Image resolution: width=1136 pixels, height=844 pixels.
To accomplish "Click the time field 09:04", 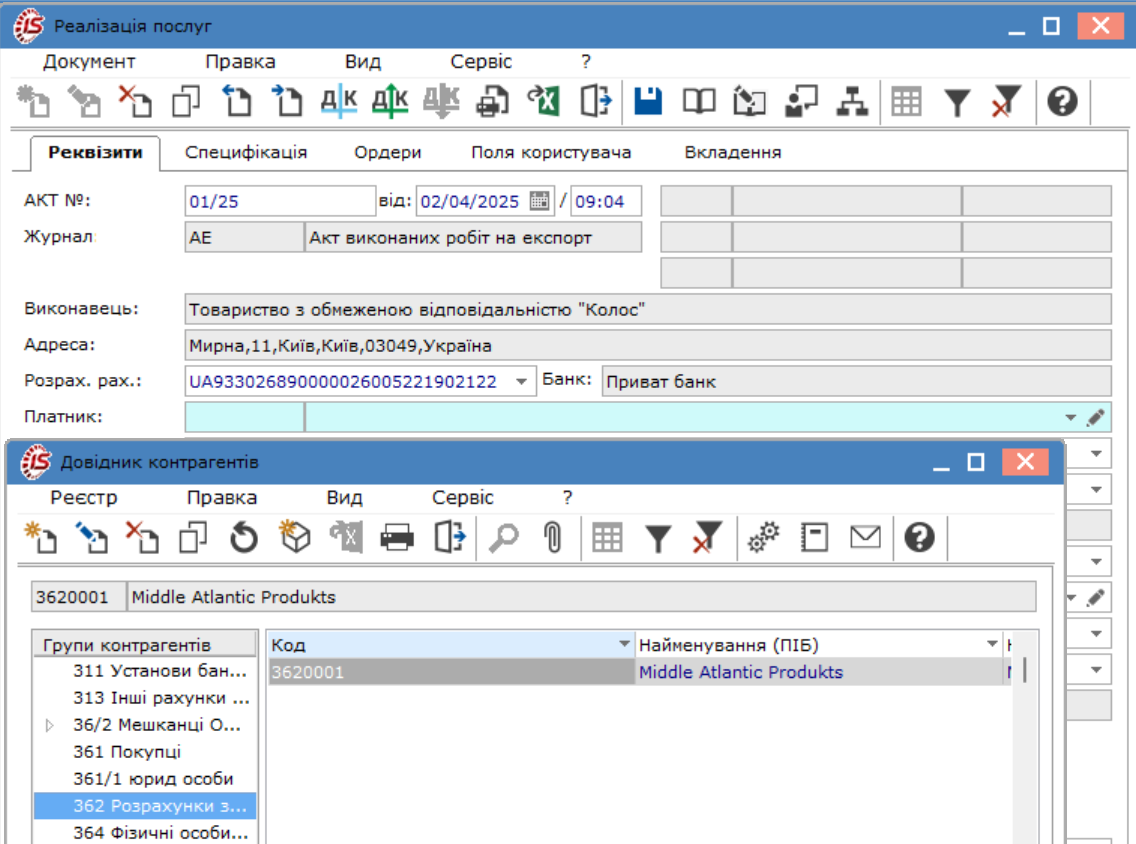I will 606,201.
